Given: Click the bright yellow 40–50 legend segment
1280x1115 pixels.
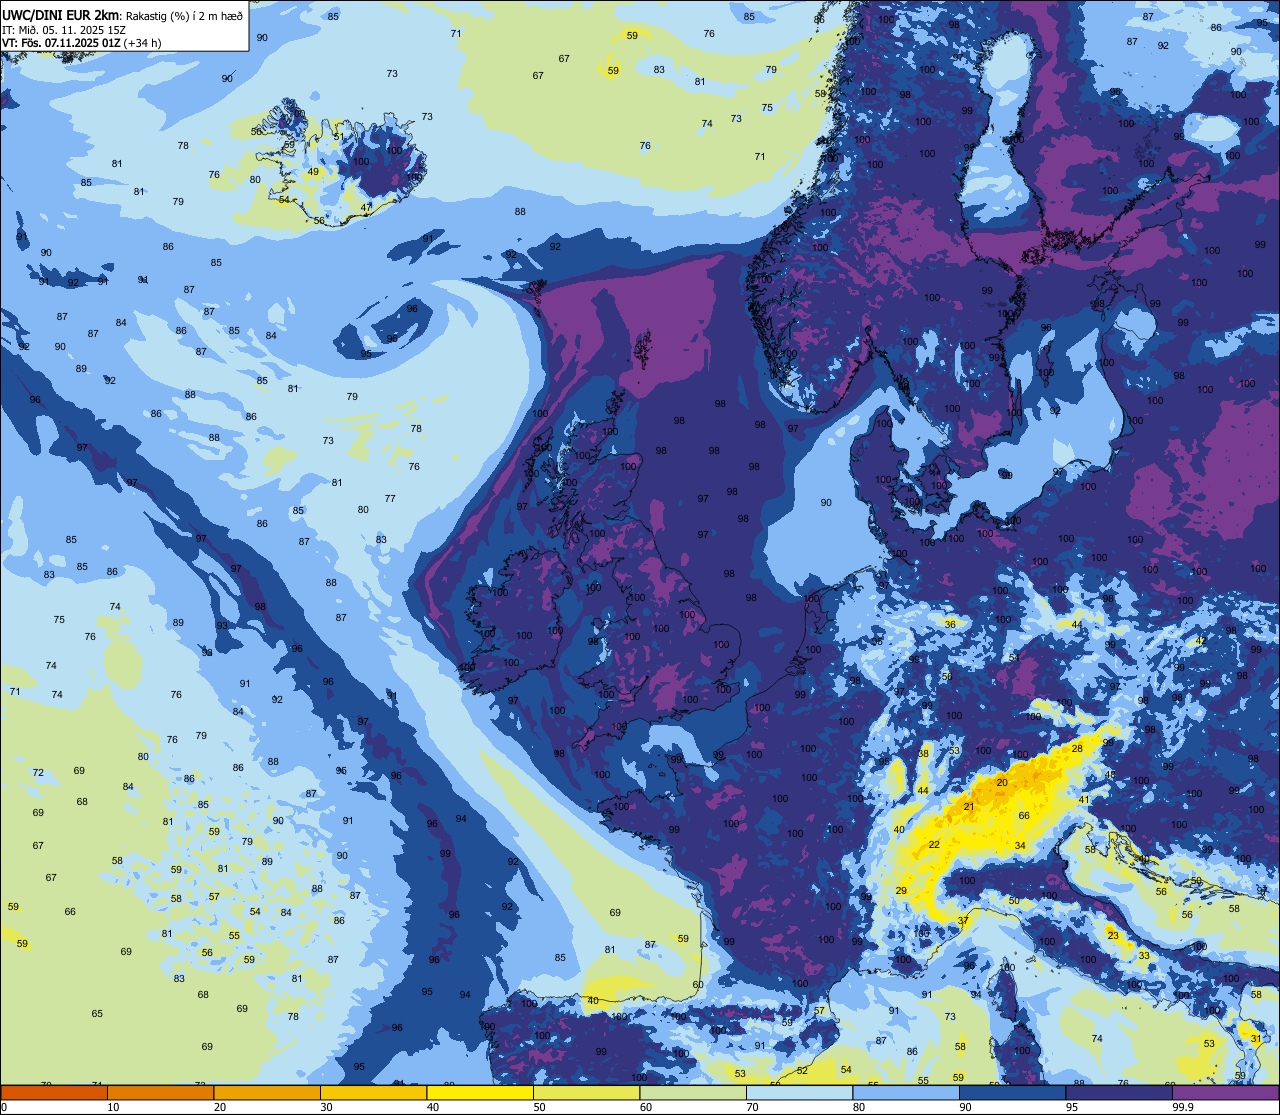Looking at the screenshot, I should 480,1093.
